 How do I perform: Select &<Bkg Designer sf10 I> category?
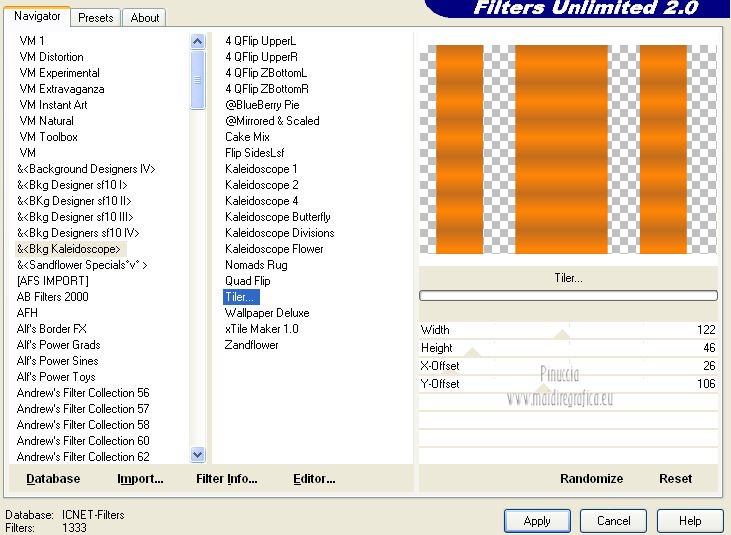(x=72, y=185)
